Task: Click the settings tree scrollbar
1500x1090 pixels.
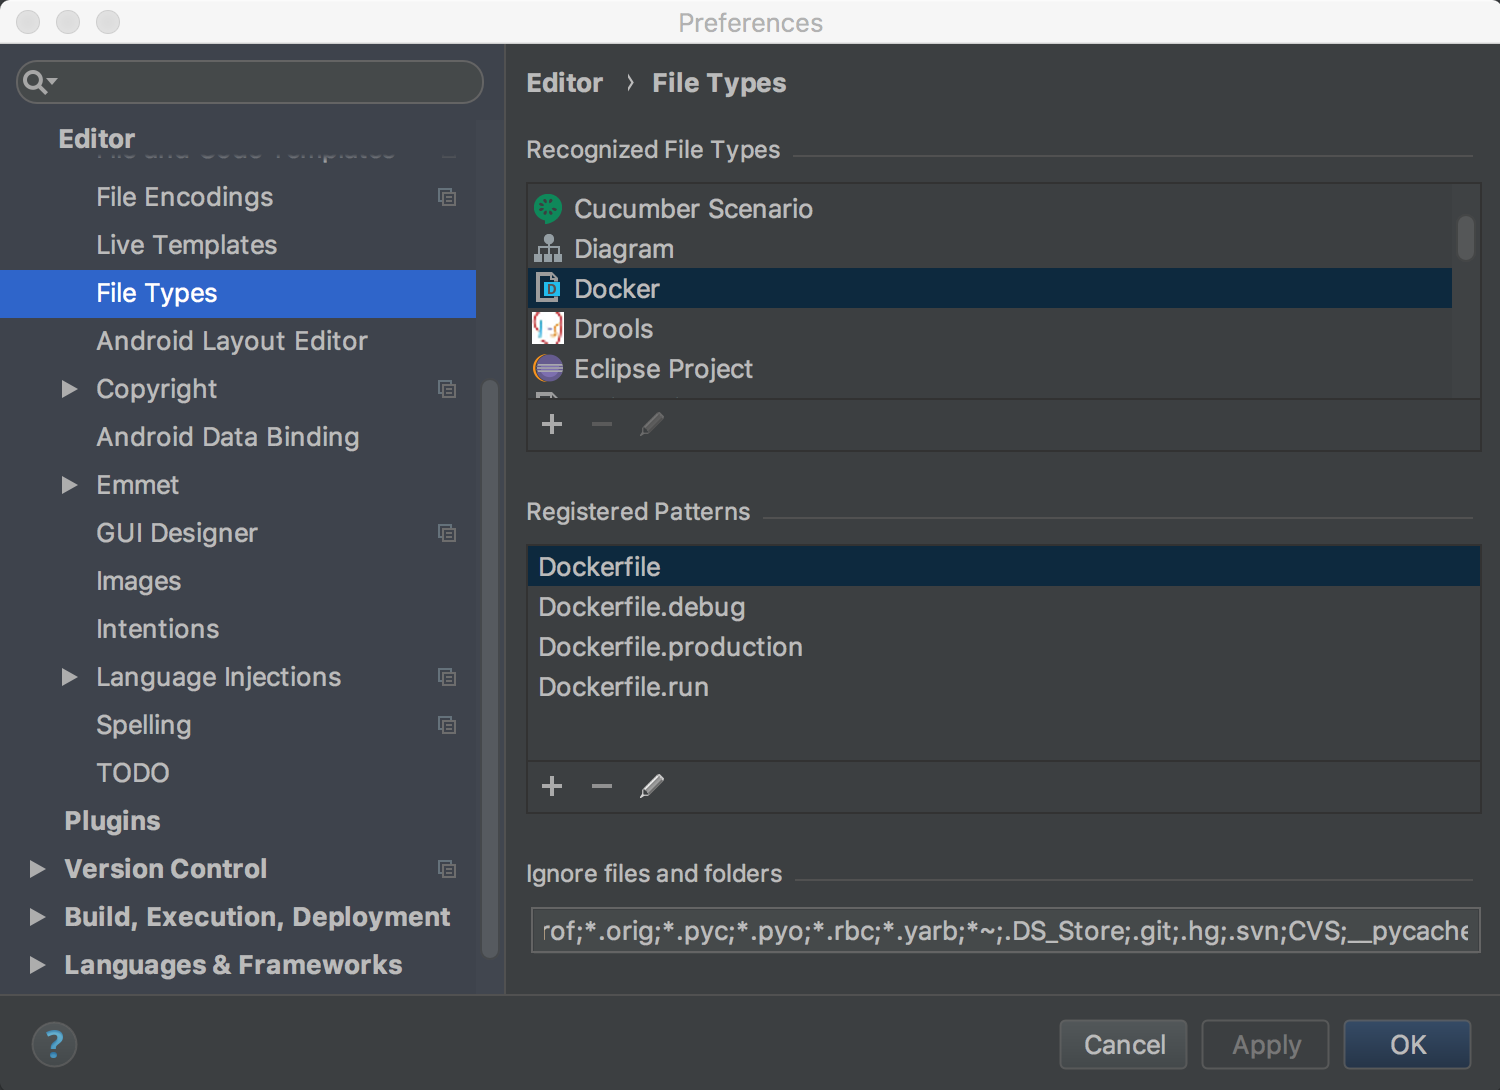Action: point(490,668)
